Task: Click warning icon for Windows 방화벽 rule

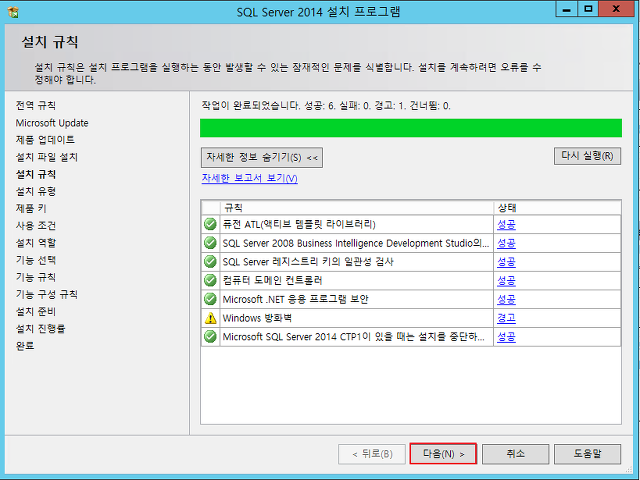Action: (210, 318)
